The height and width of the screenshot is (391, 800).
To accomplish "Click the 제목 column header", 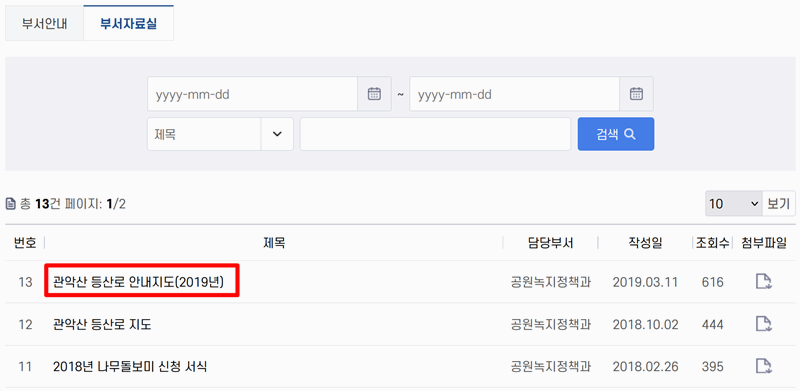I will point(274,243).
